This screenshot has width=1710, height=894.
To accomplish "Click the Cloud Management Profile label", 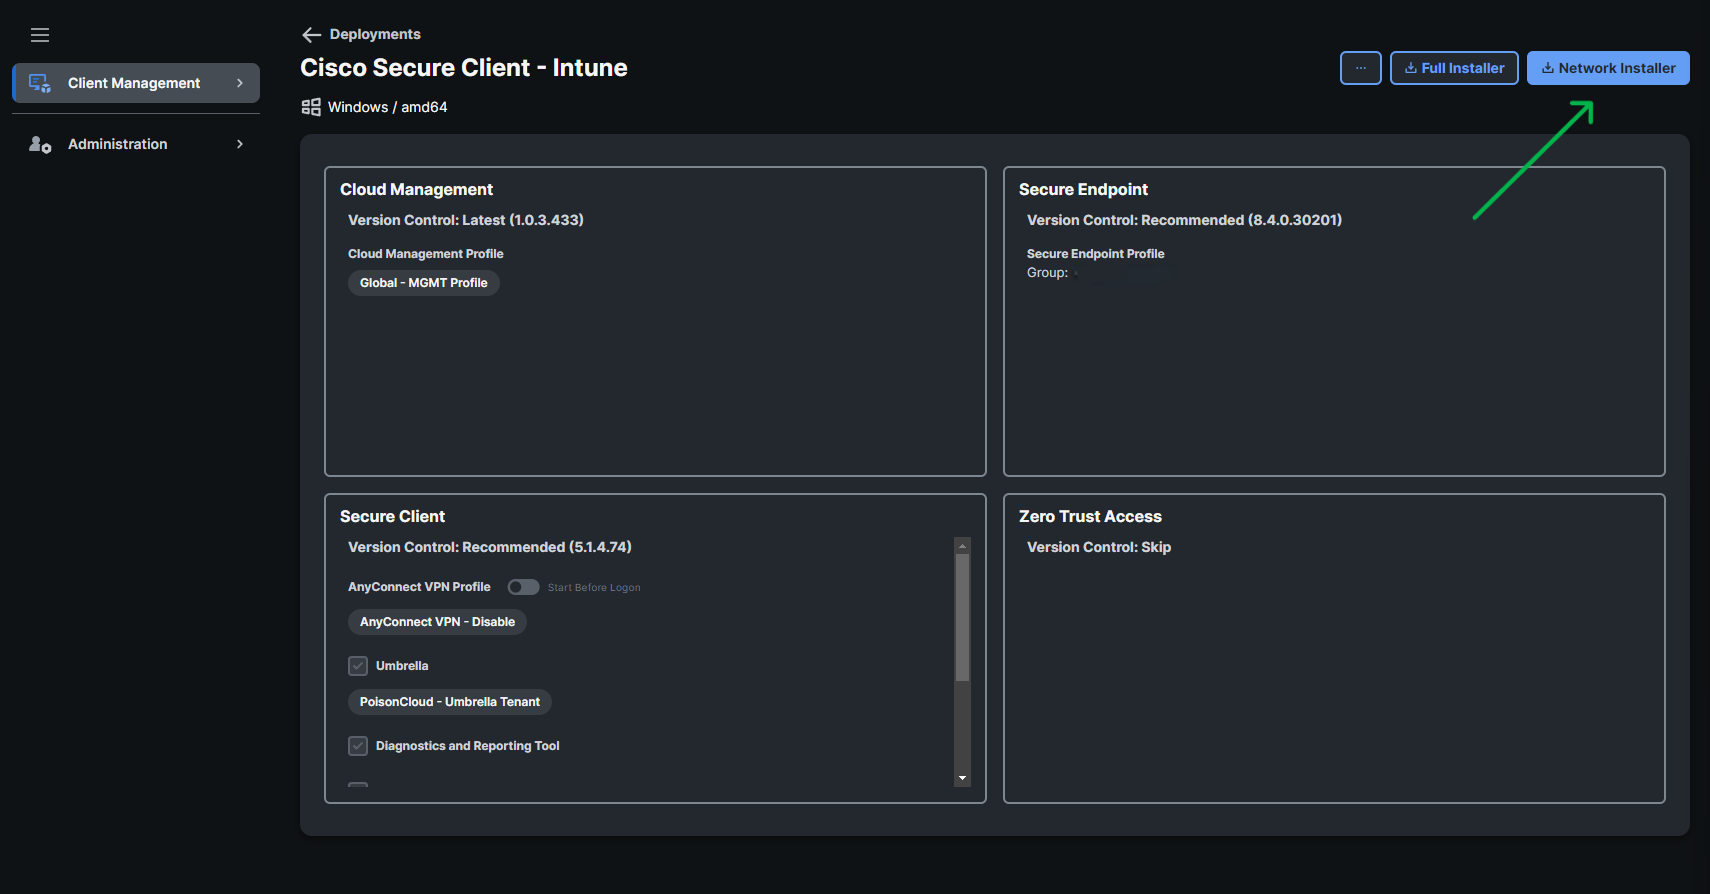I will pyautogui.click(x=426, y=254).
